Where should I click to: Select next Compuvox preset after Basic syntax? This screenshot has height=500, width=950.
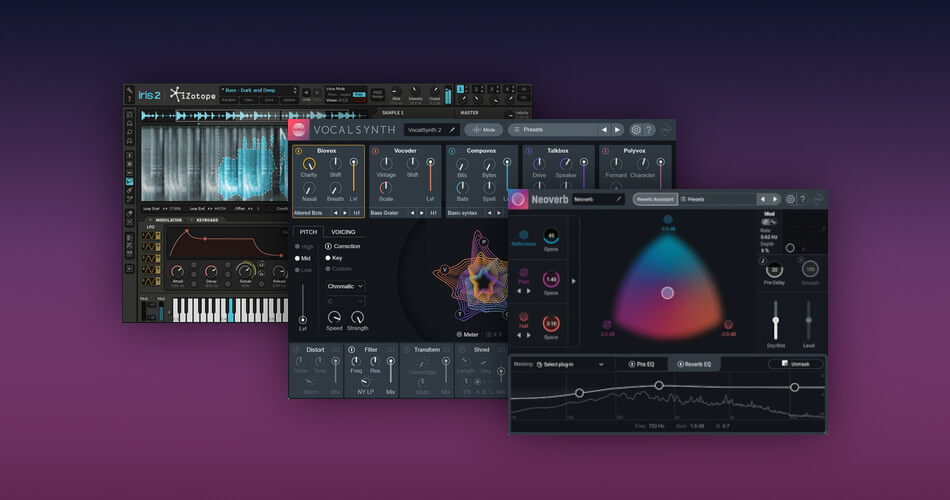click(x=499, y=213)
